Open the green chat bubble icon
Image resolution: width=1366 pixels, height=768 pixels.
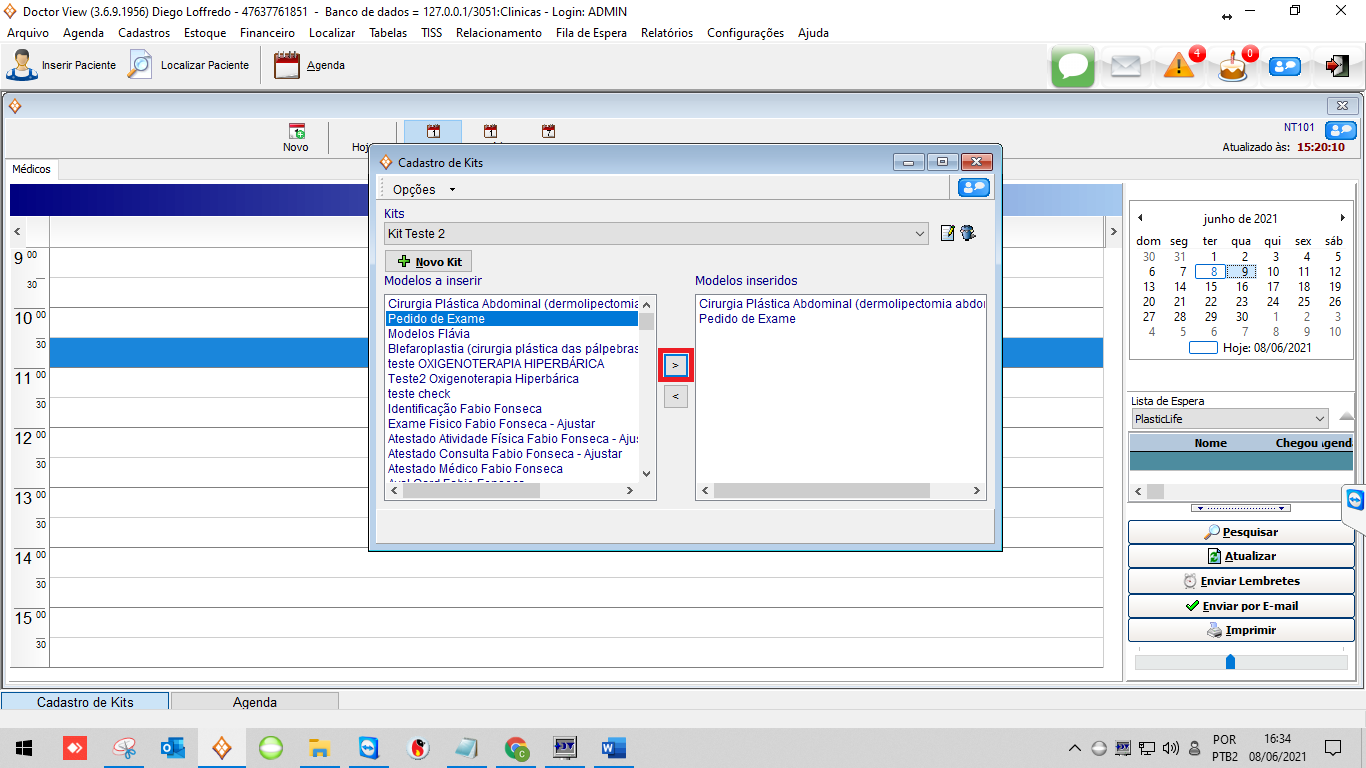click(1073, 67)
